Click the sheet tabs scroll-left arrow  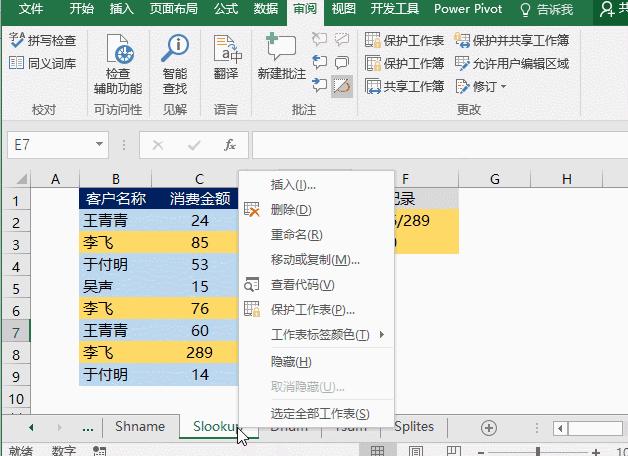click(x=31, y=428)
